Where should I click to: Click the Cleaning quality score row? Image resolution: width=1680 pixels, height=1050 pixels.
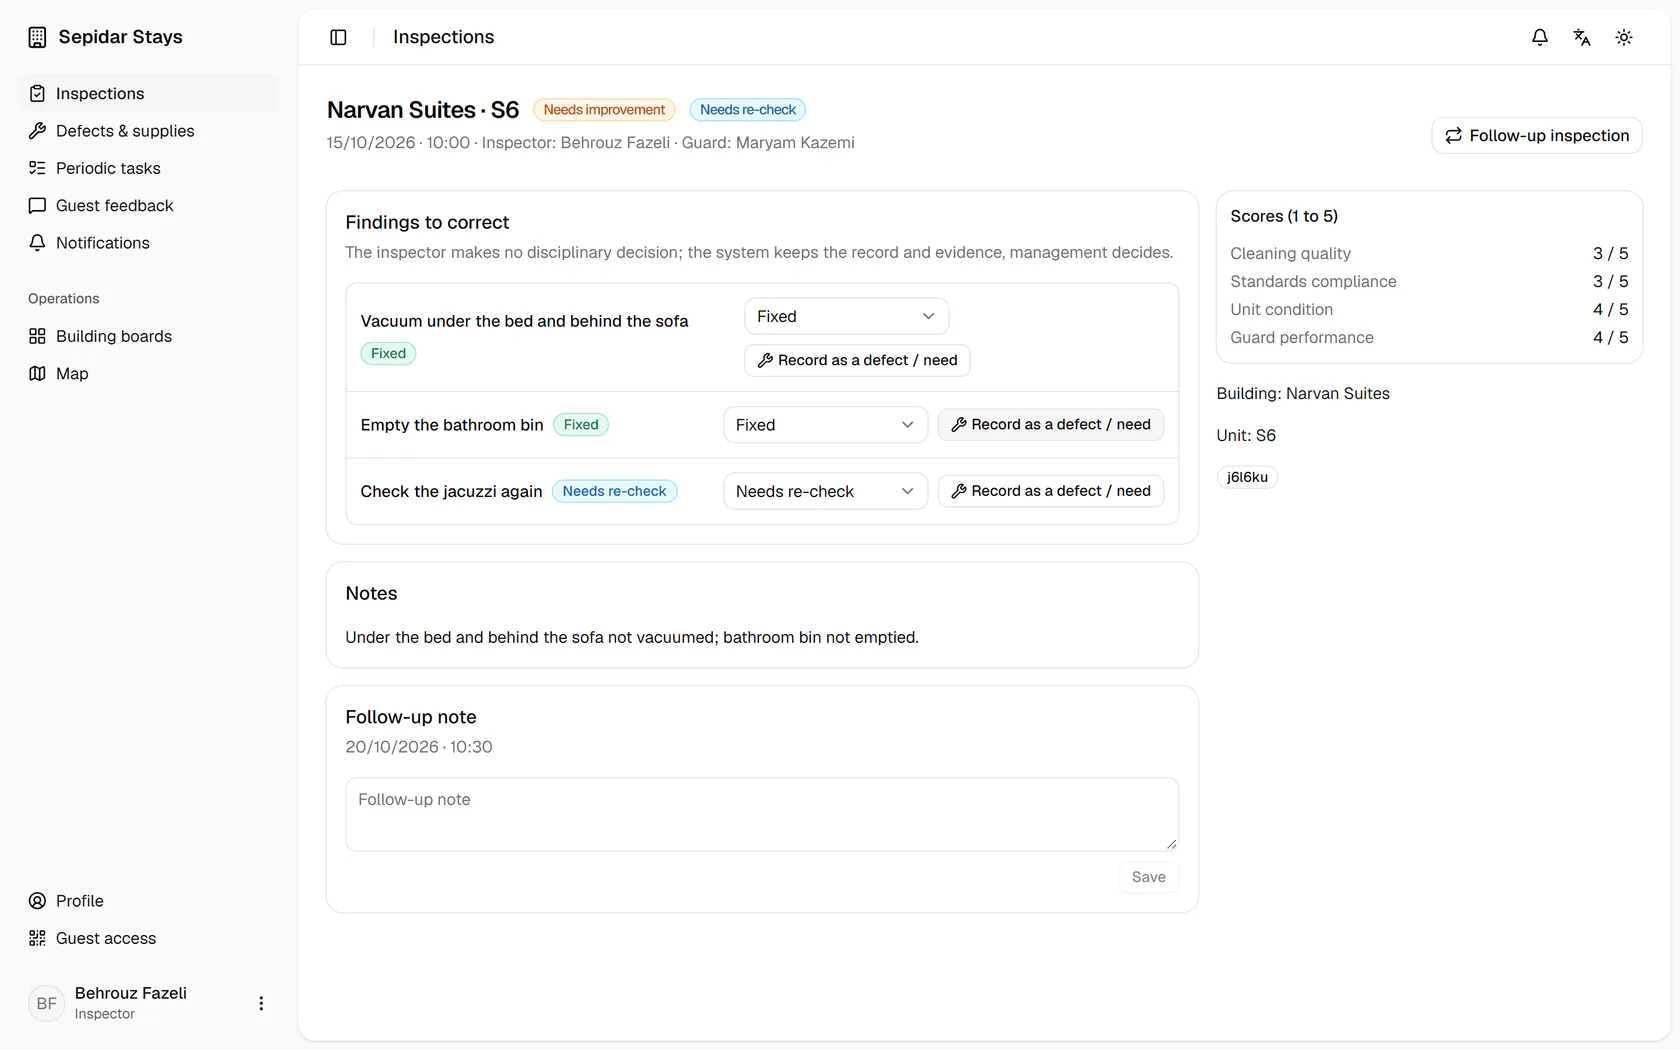coord(1429,254)
